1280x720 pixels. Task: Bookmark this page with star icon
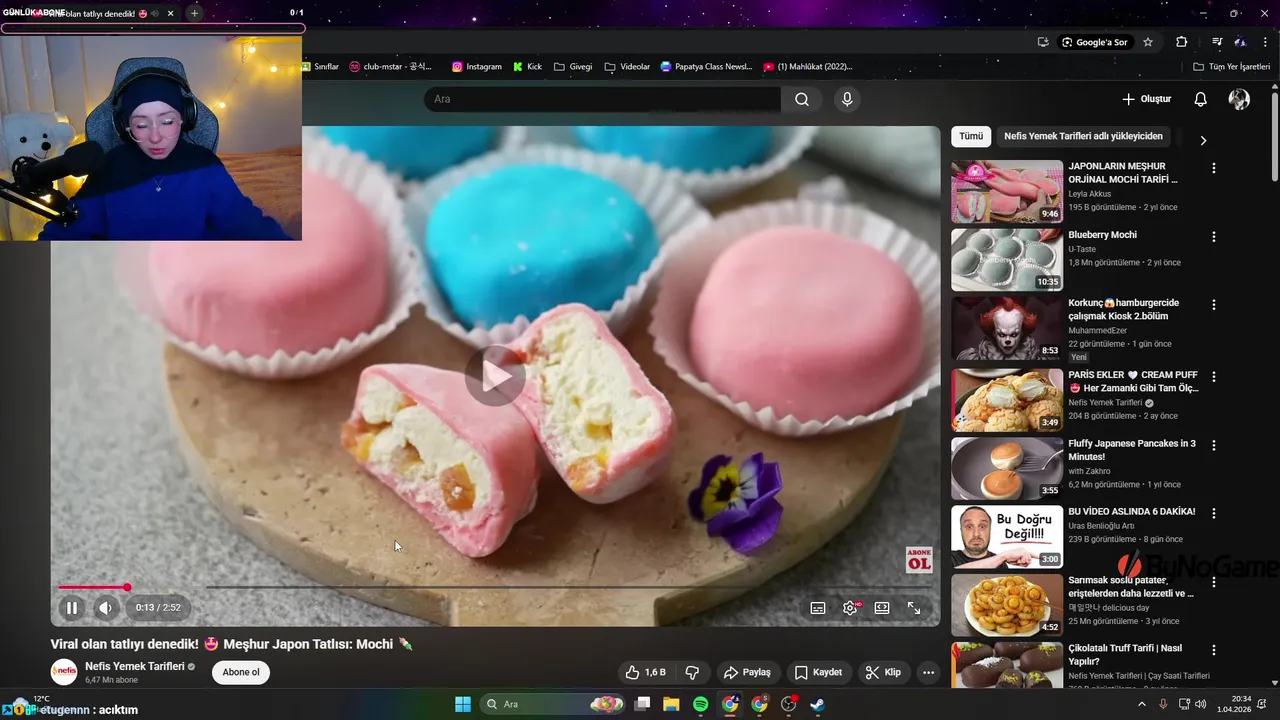[1148, 42]
